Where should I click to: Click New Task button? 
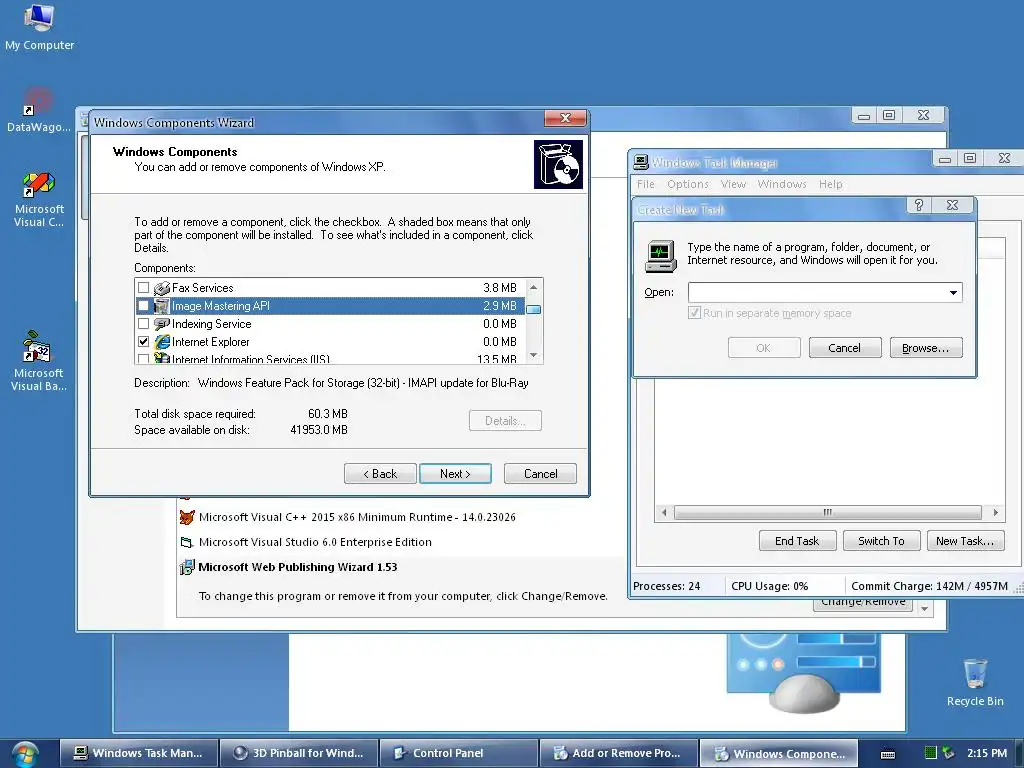coord(965,541)
